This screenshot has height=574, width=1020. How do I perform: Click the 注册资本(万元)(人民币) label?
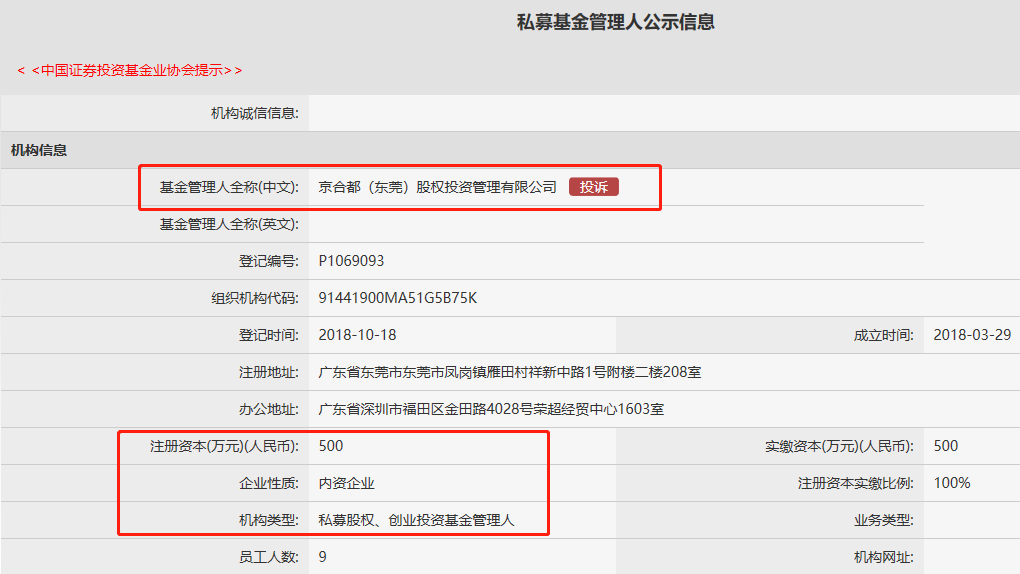tap(224, 446)
